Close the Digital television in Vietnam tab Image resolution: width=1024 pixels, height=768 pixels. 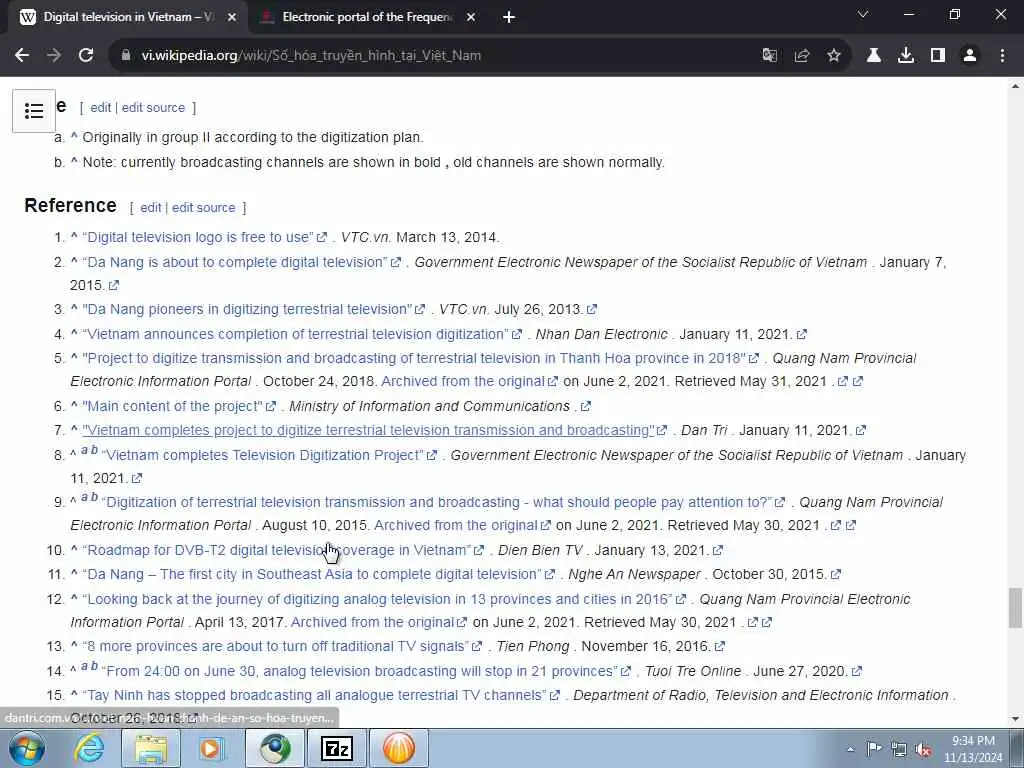(x=232, y=18)
